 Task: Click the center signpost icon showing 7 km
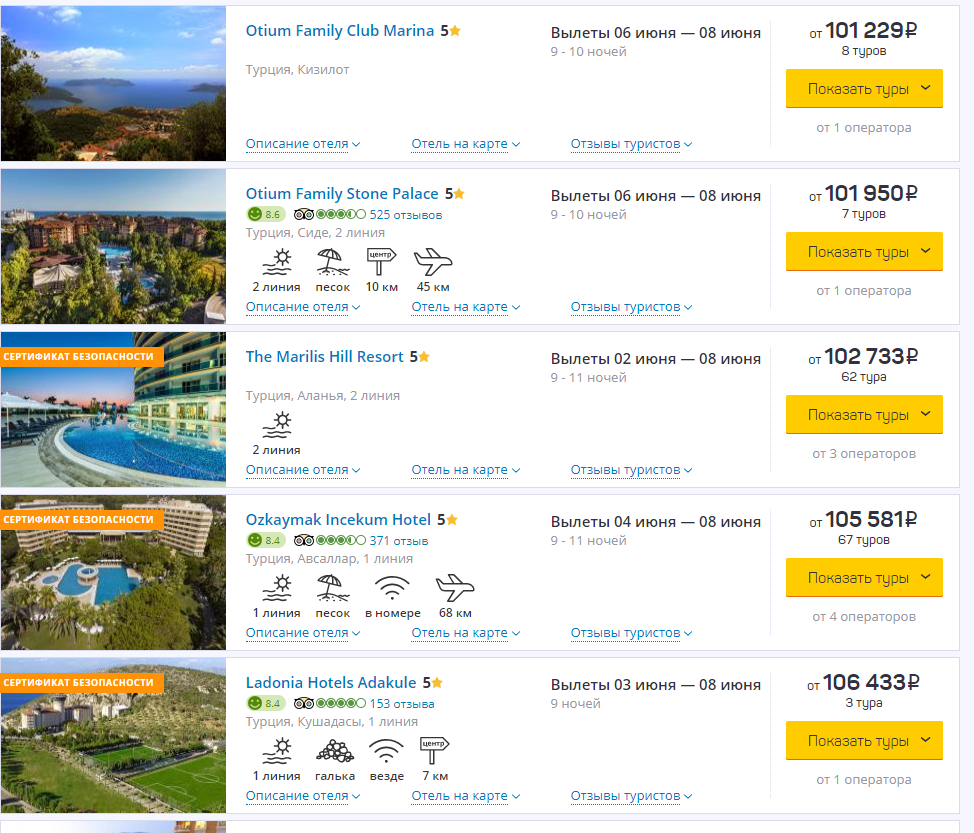click(x=434, y=751)
